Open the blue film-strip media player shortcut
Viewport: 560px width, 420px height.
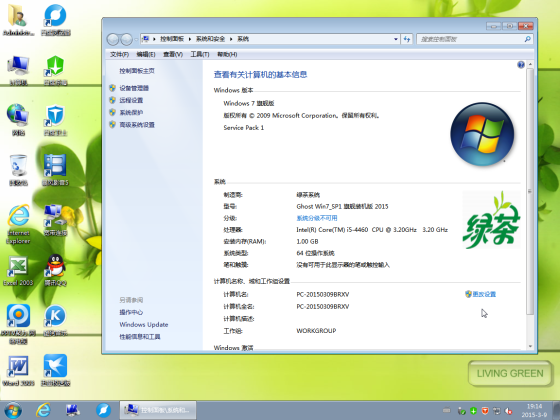tap(55, 170)
